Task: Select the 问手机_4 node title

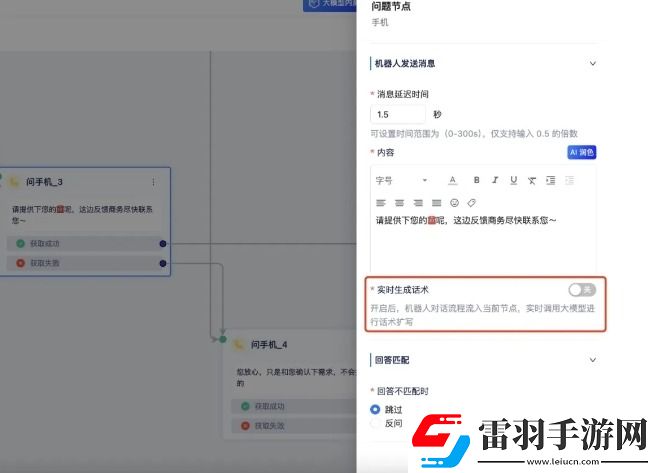Action: click(269, 345)
